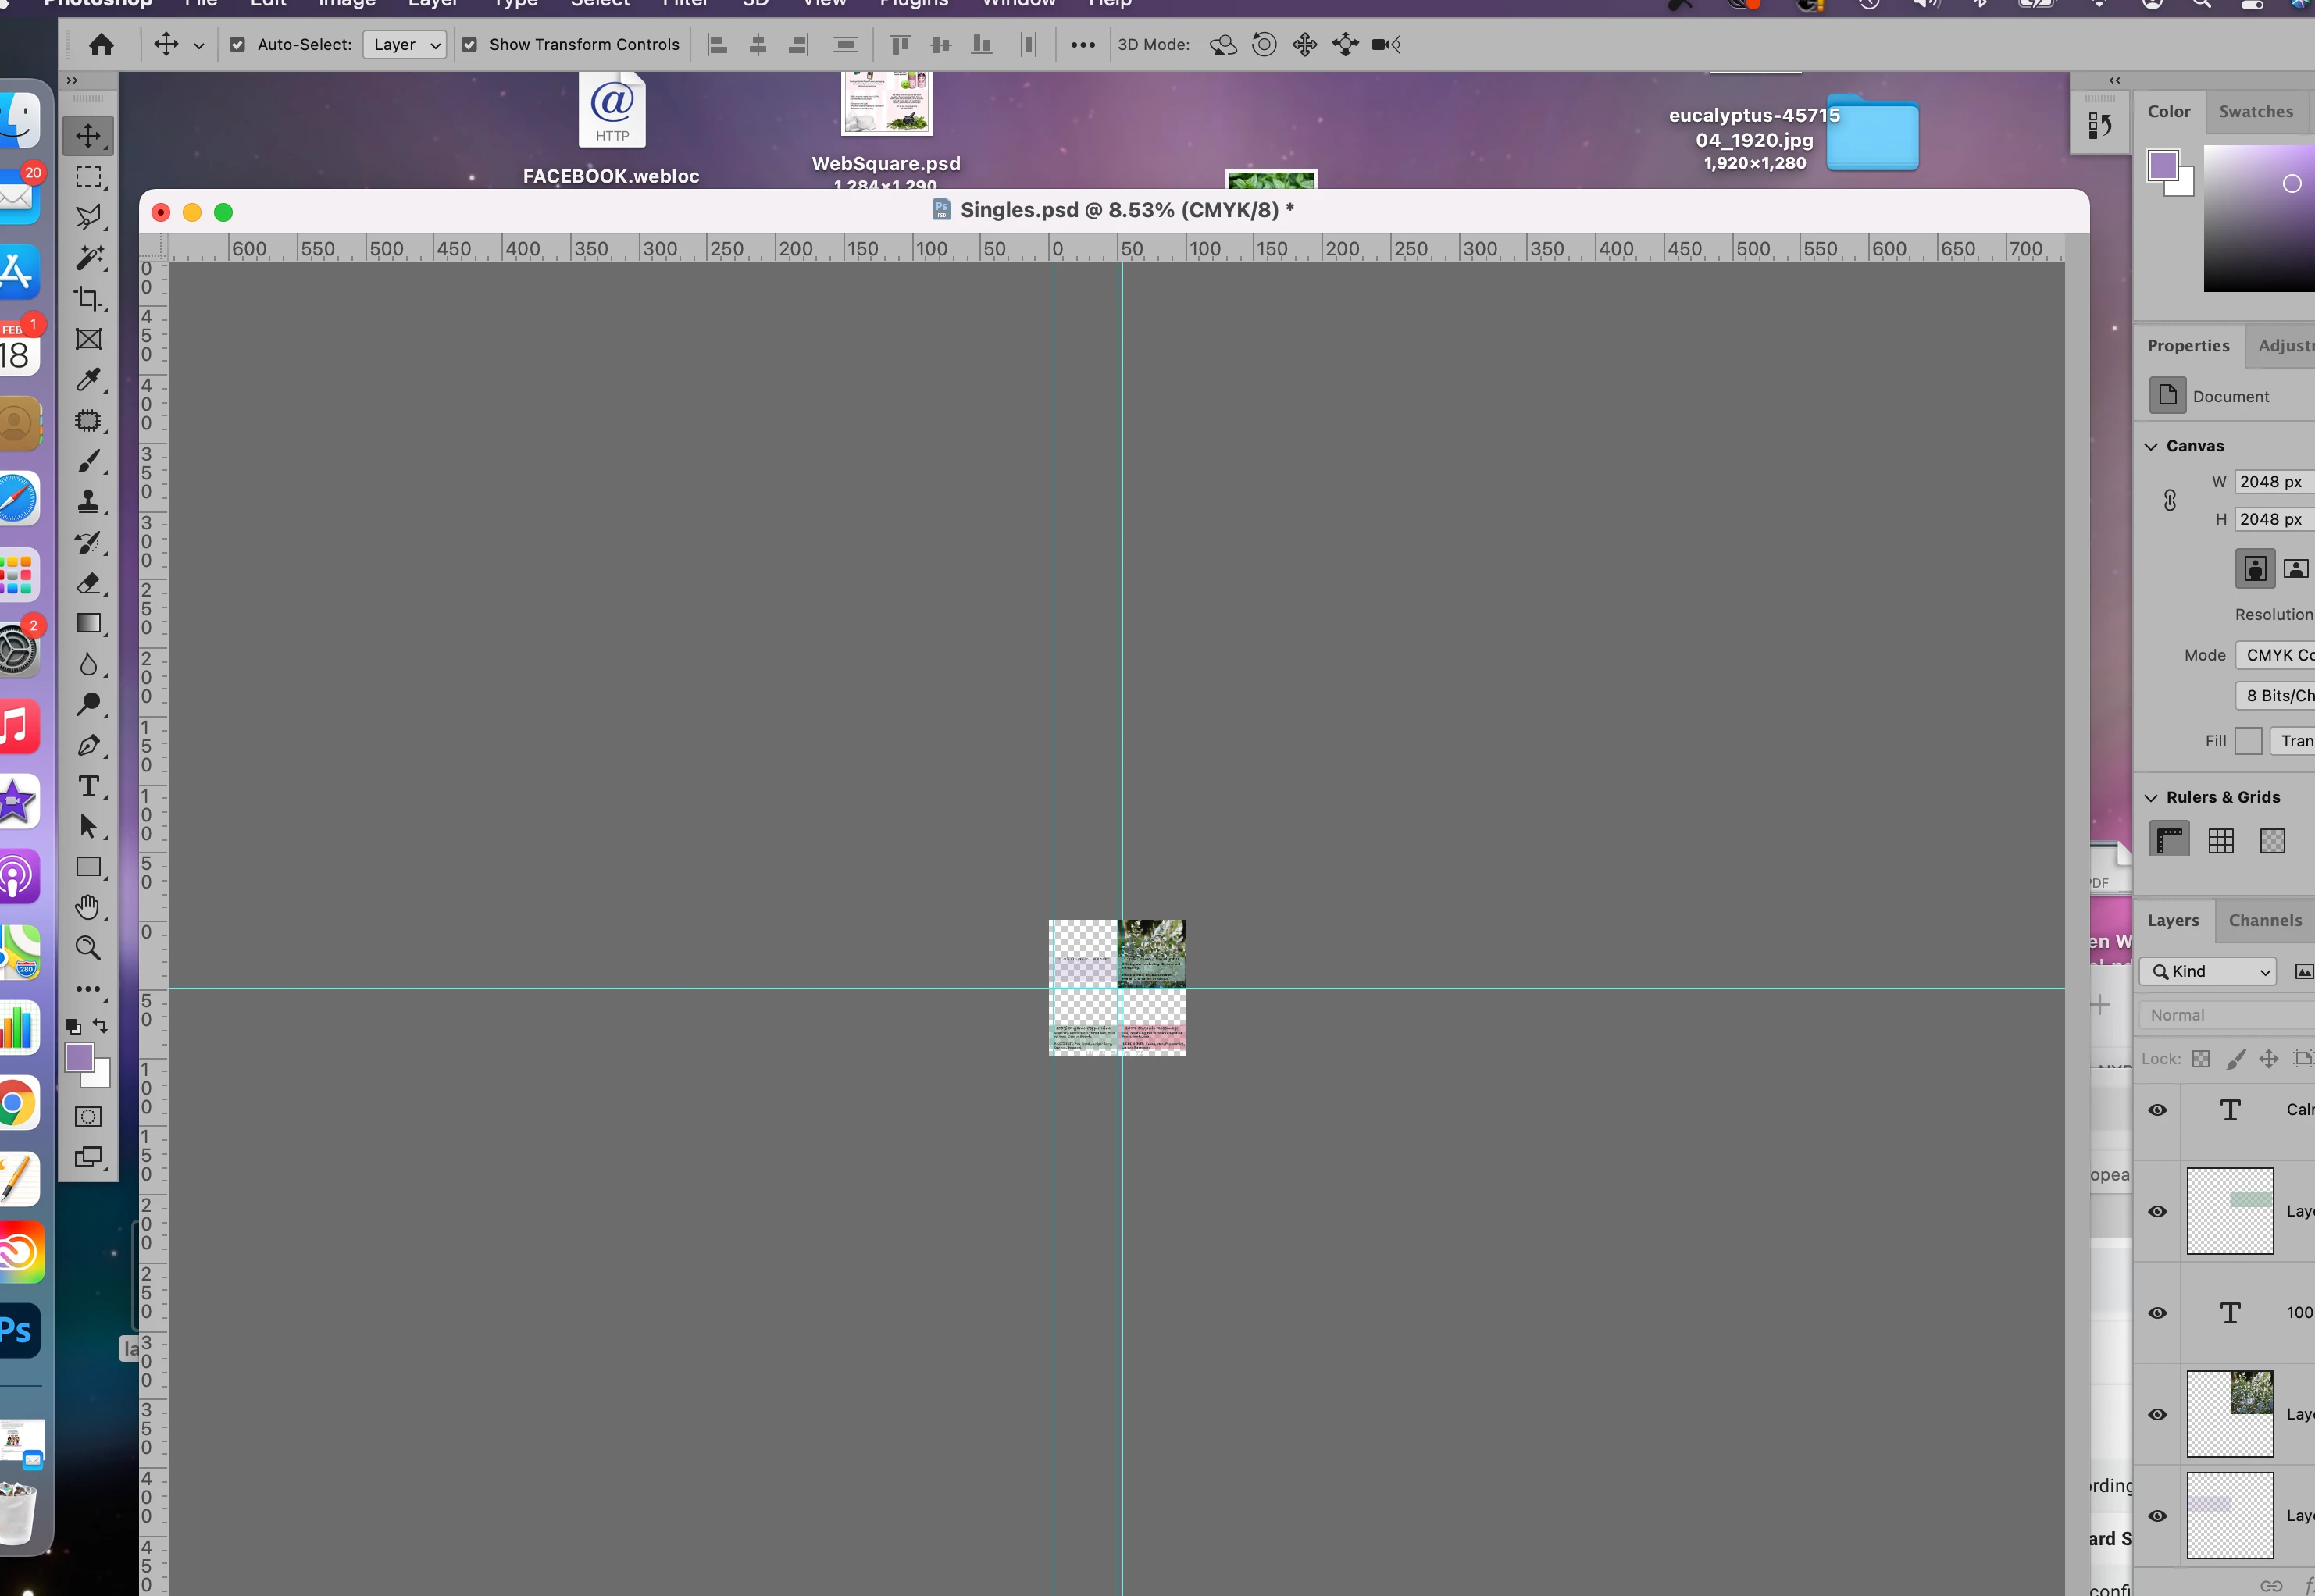Select the Eyedropper tool
This screenshot has width=2315, height=1596.
click(88, 380)
